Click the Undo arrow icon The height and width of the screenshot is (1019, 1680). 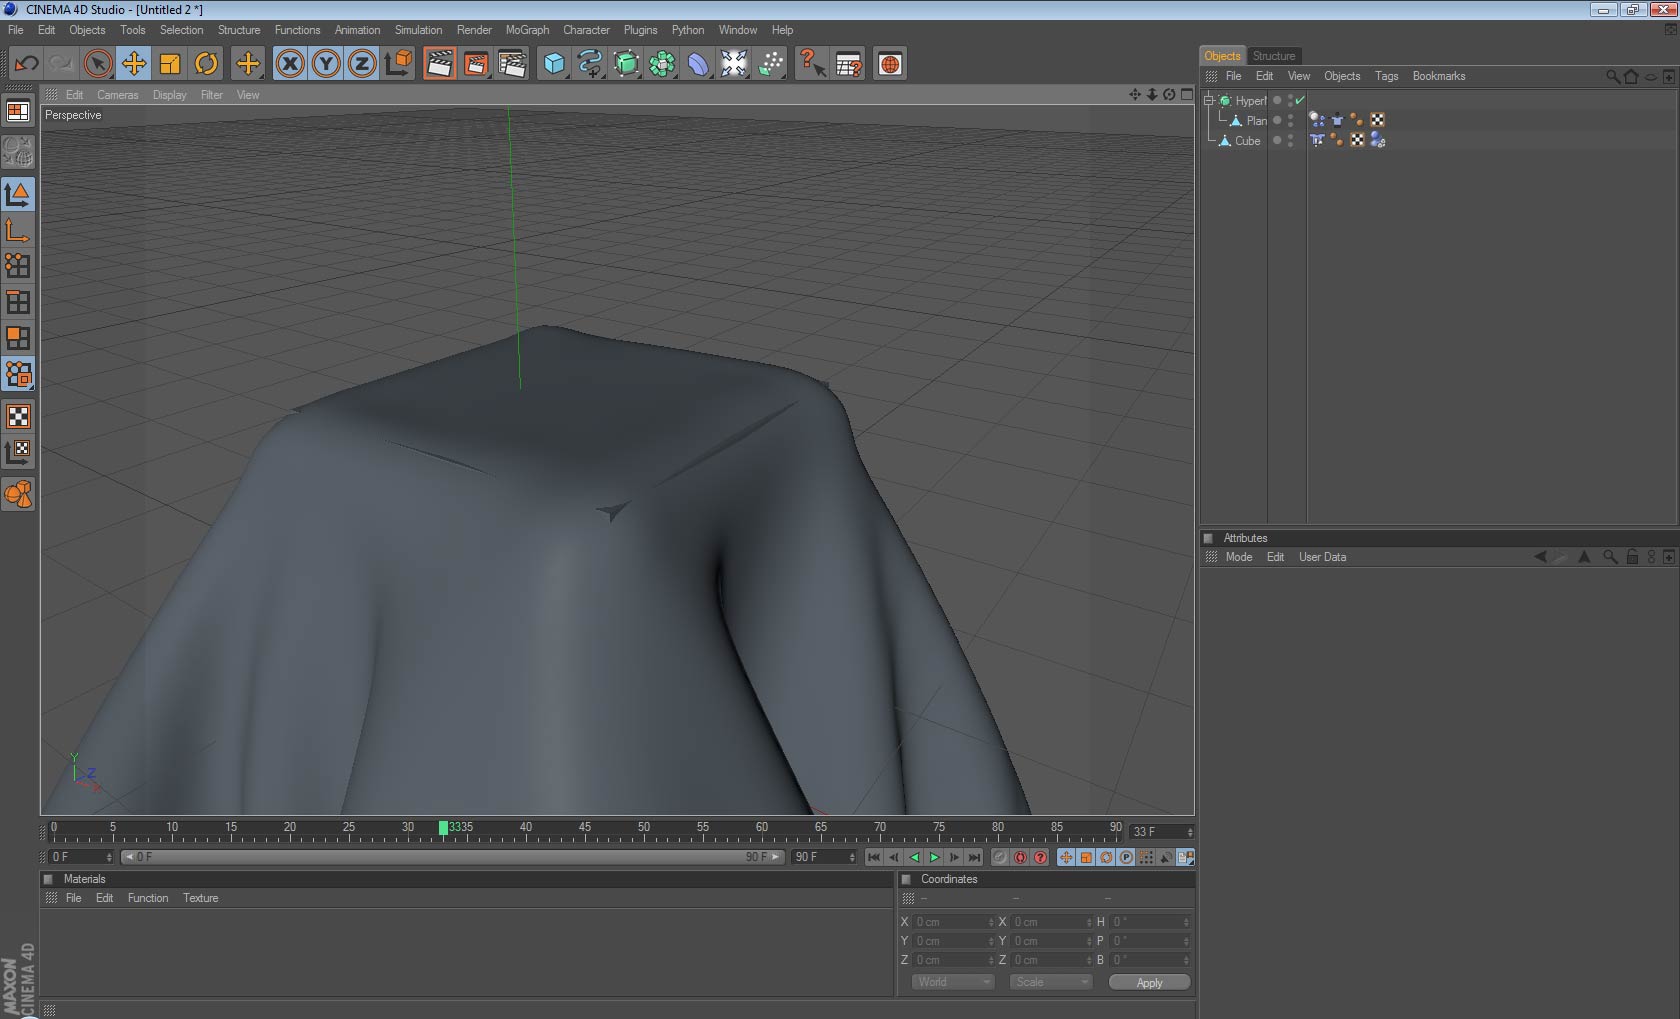click(26, 64)
